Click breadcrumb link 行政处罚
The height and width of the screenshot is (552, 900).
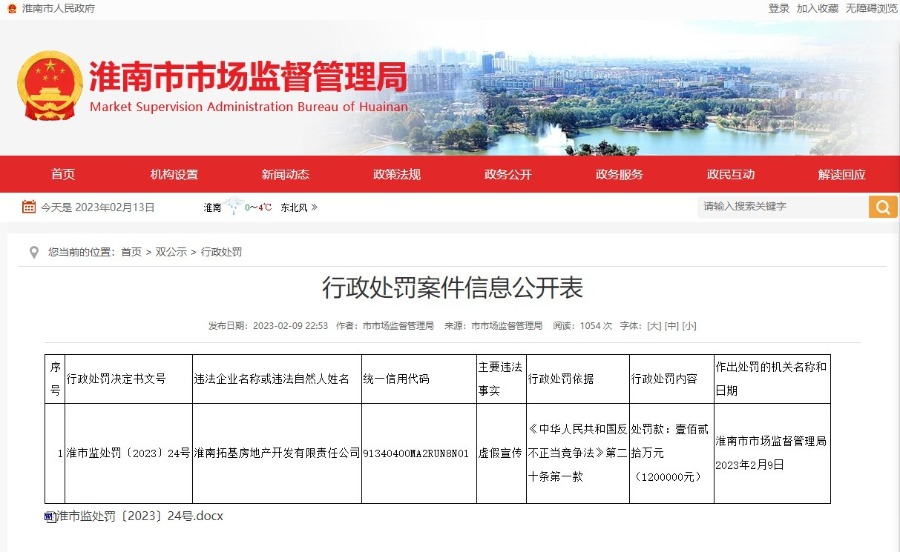(221, 252)
